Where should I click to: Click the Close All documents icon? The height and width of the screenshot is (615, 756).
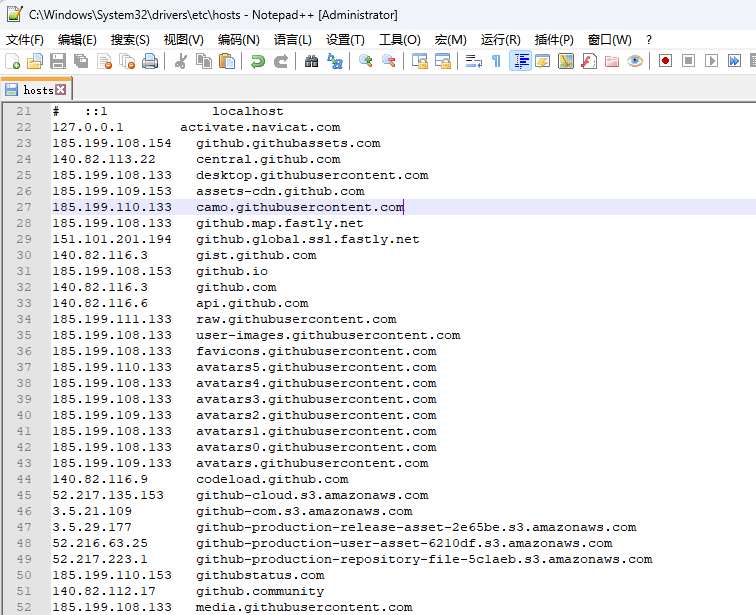[127, 61]
